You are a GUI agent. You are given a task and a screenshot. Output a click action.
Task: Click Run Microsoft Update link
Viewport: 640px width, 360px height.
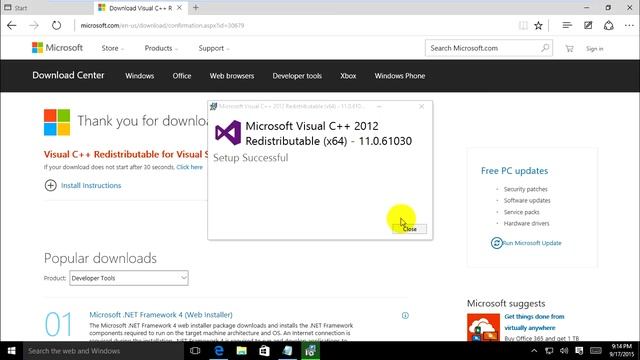(532, 243)
